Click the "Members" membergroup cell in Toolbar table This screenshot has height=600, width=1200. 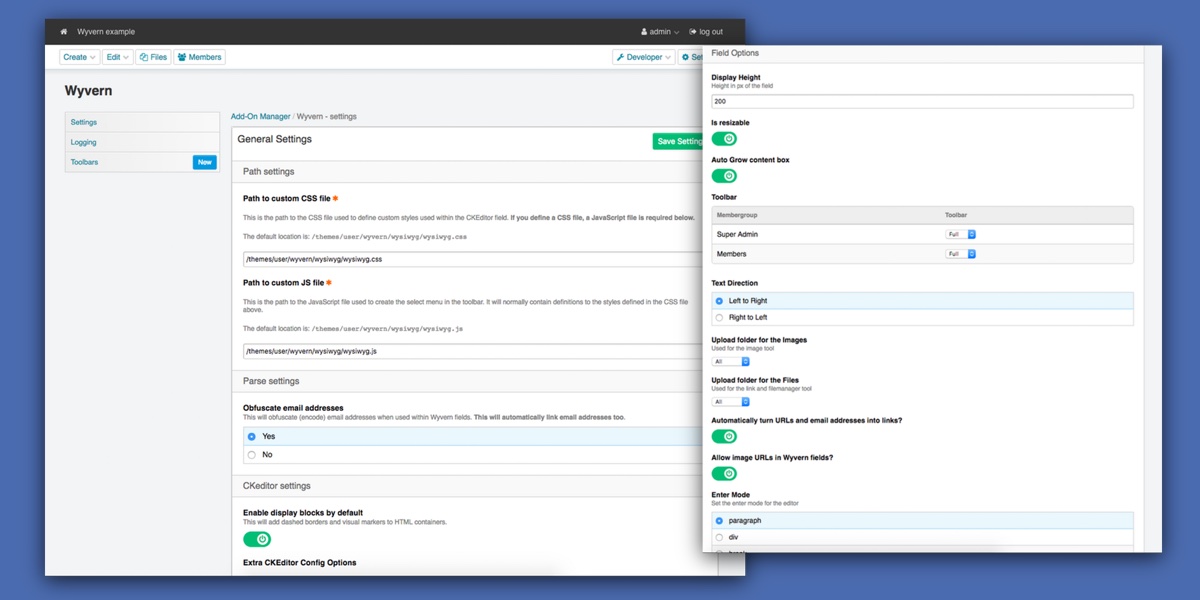732,254
